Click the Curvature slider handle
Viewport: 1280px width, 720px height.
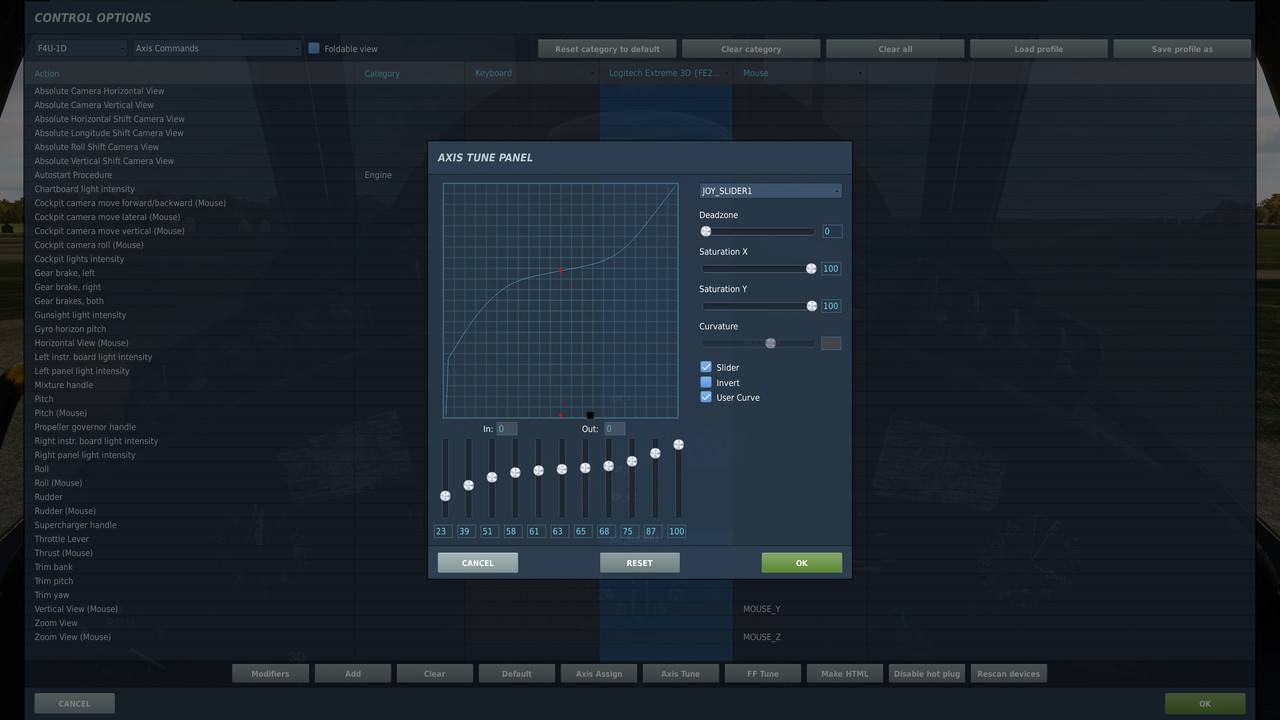(x=770, y=343)
